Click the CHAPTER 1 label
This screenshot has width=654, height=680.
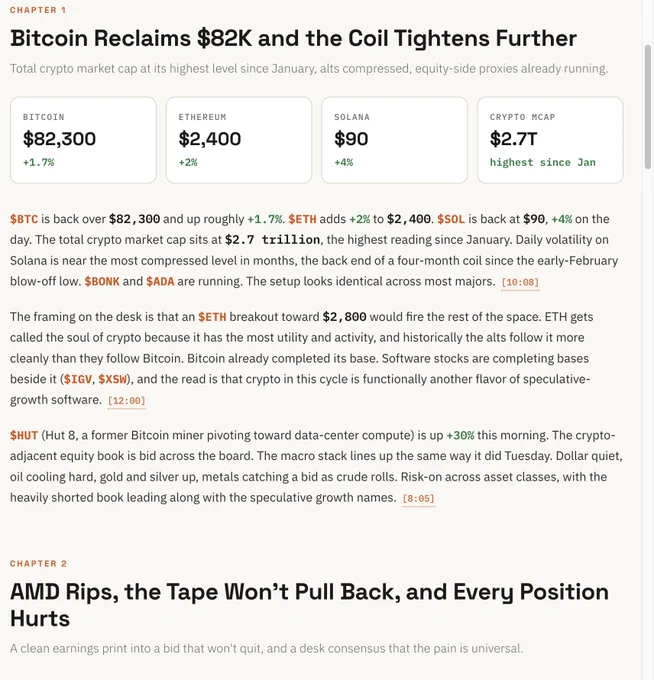38,10
